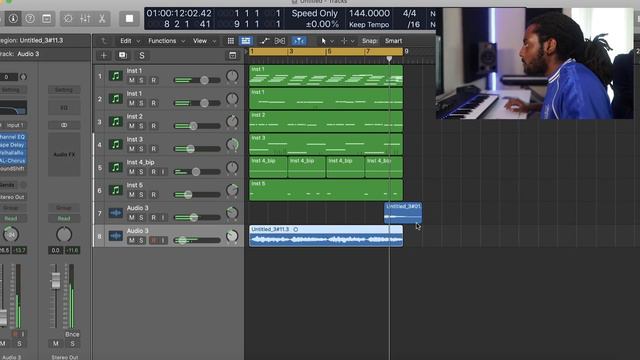
Task: Select the first Inst 4_bip region
Action: click(268, 167)
